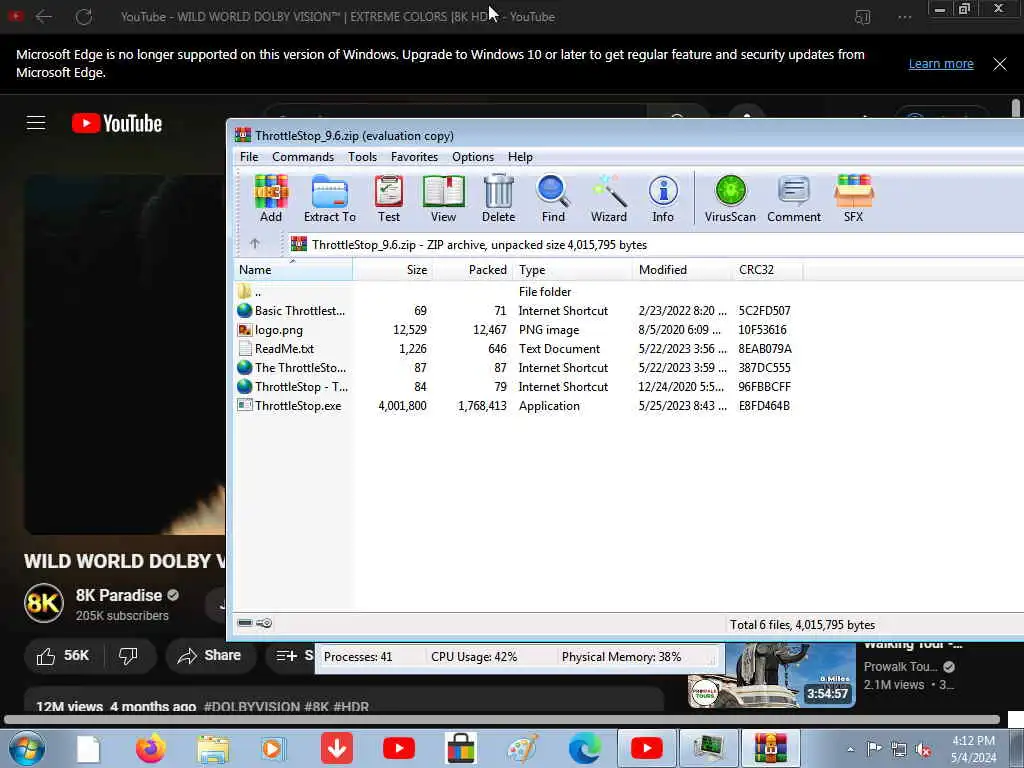
Task: Click the Add toolbar icon in WinRAR
Action: coord(271,199)
